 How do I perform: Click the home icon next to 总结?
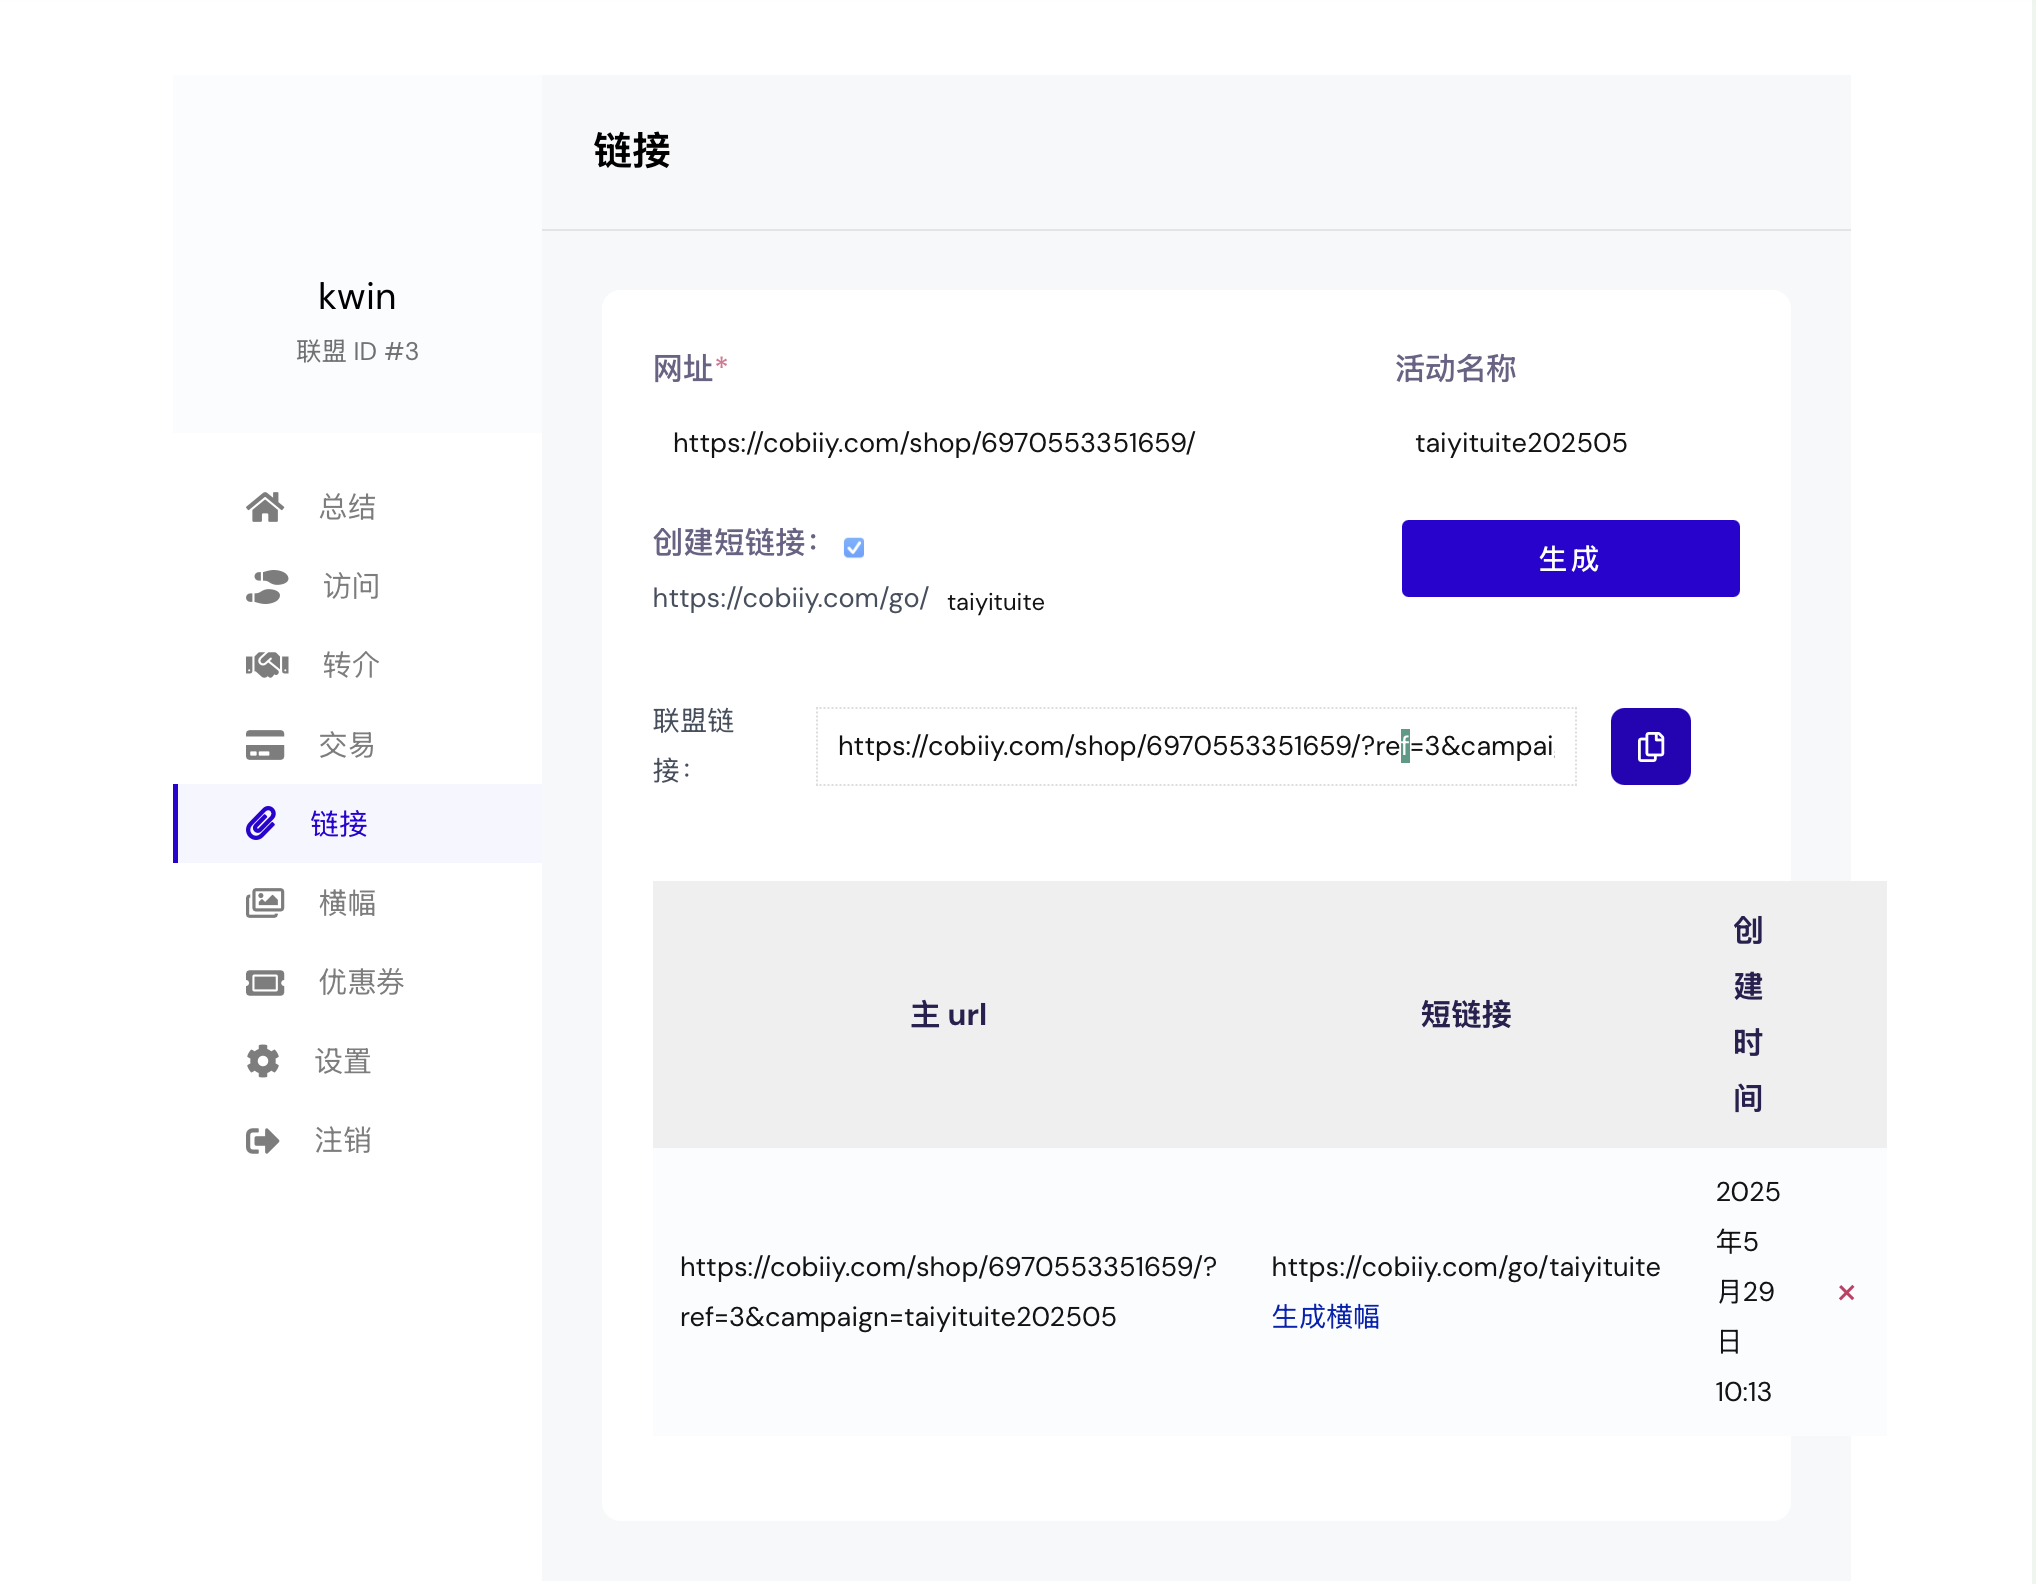coord(265,507)
